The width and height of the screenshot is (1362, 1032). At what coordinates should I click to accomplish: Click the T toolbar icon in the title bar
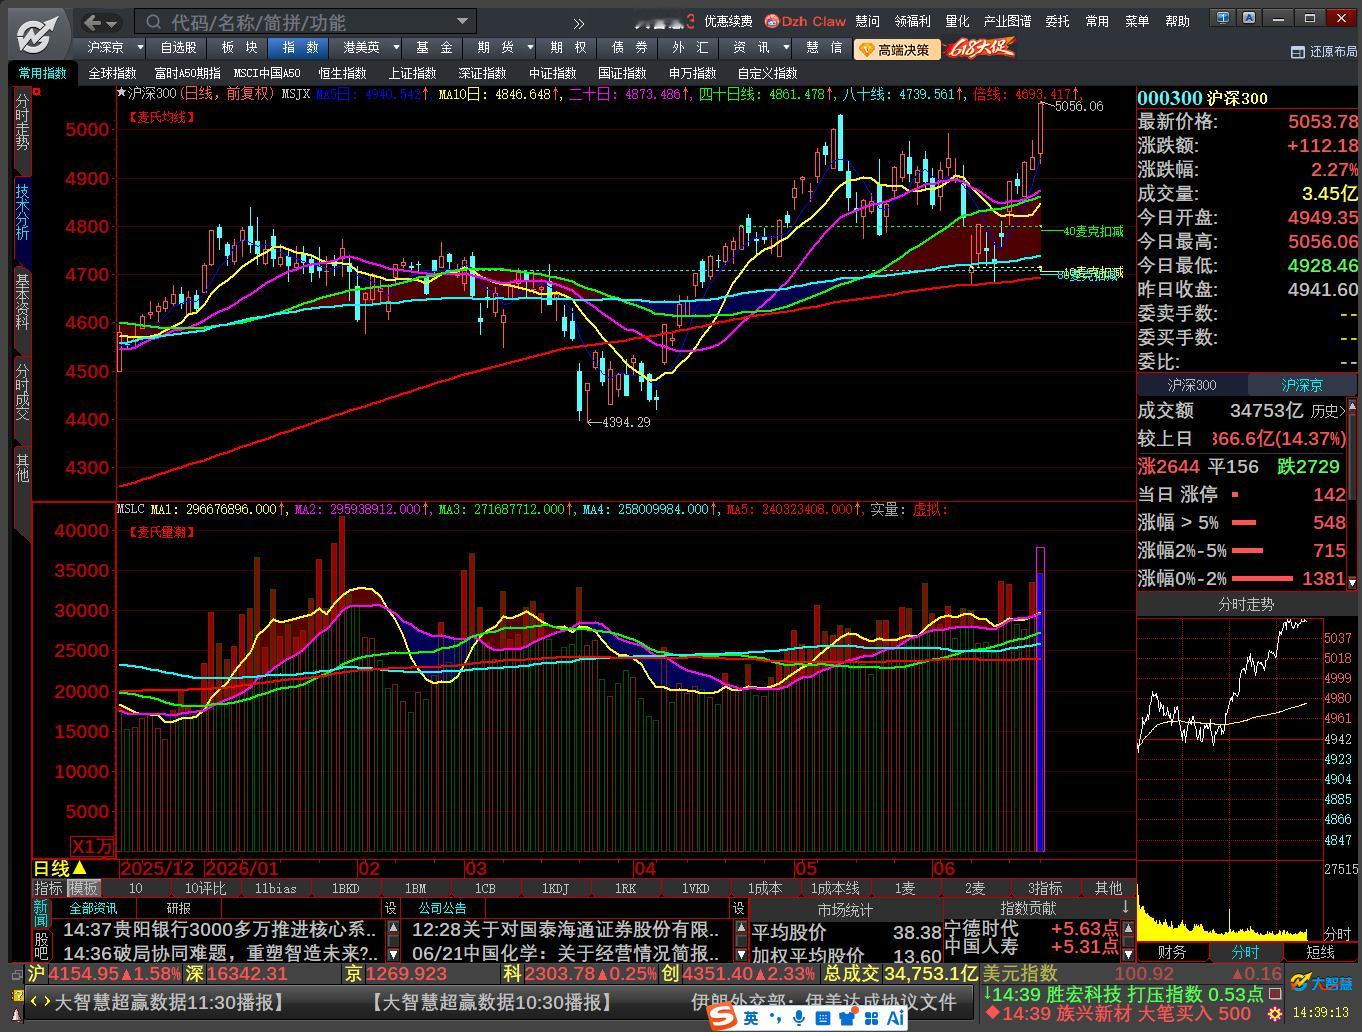pos(1222,17)
